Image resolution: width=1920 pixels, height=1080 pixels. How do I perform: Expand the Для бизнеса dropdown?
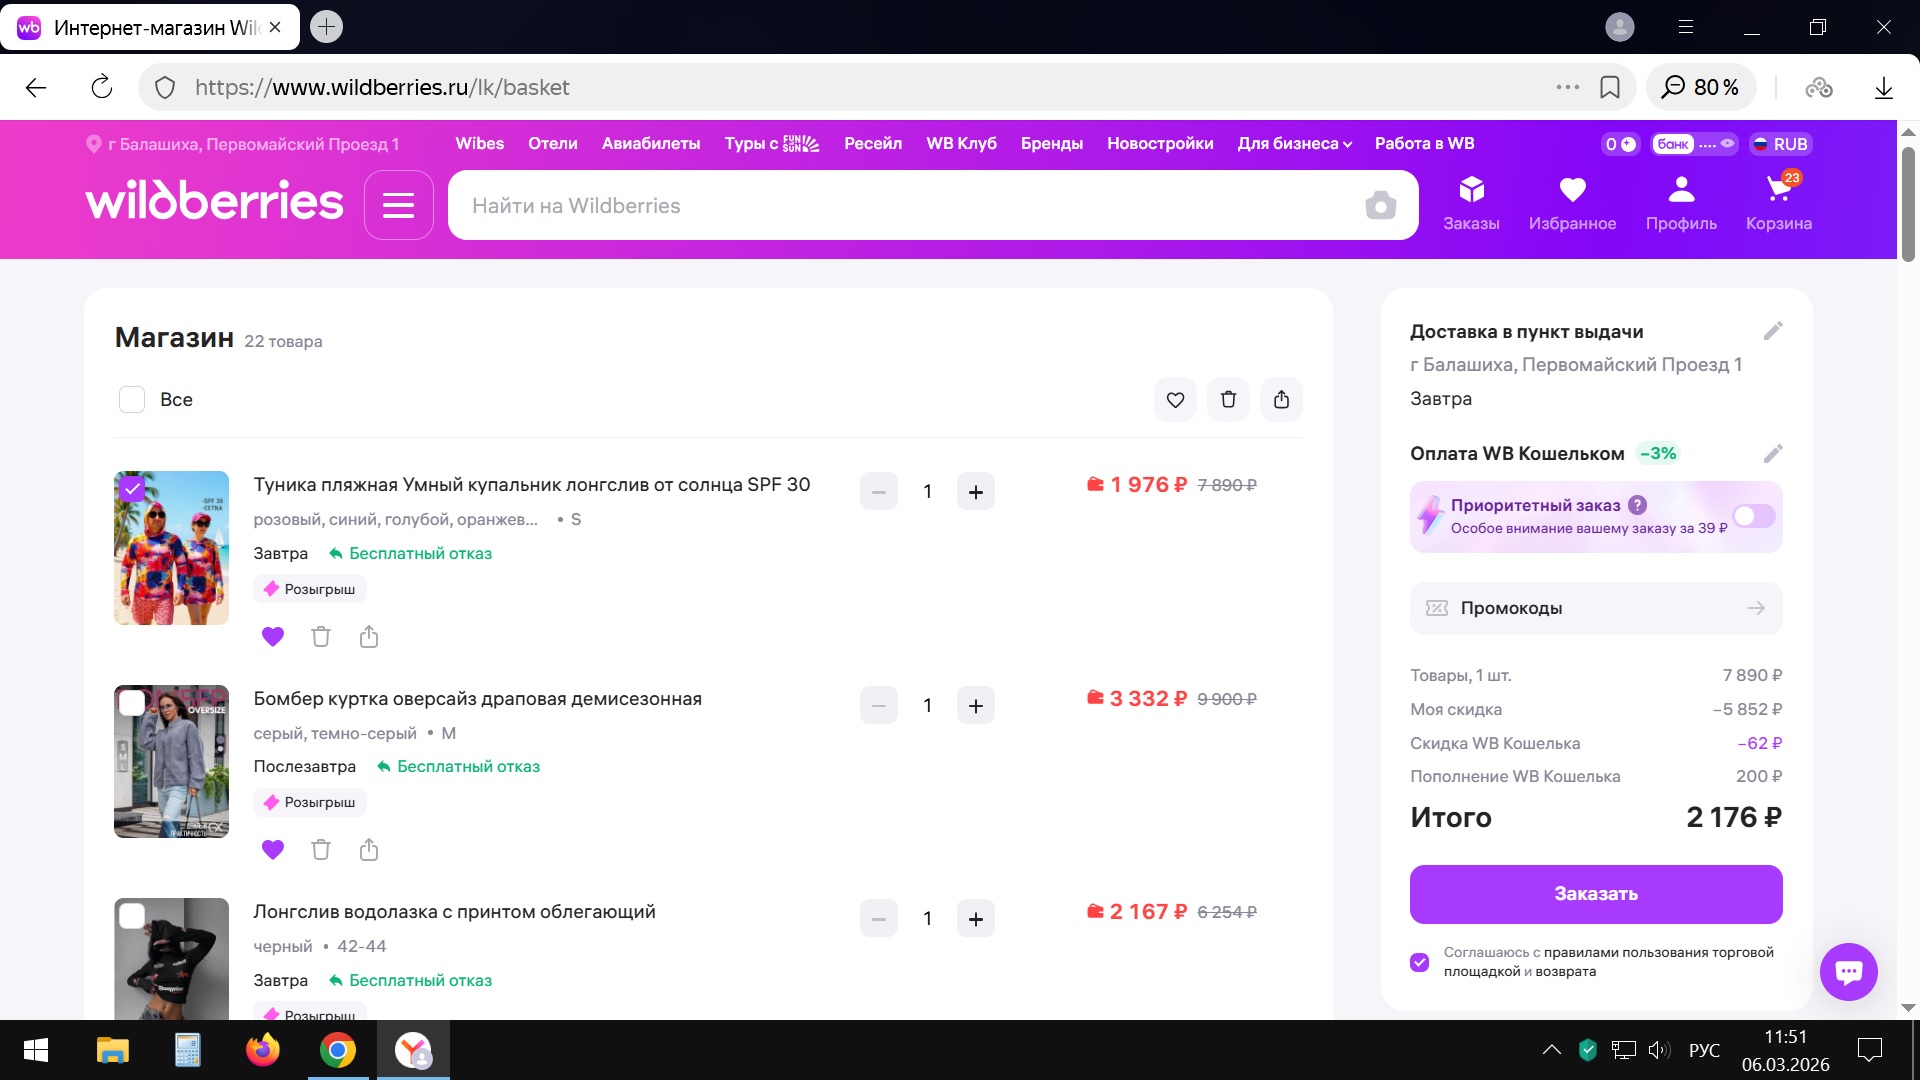point(1294,144)
